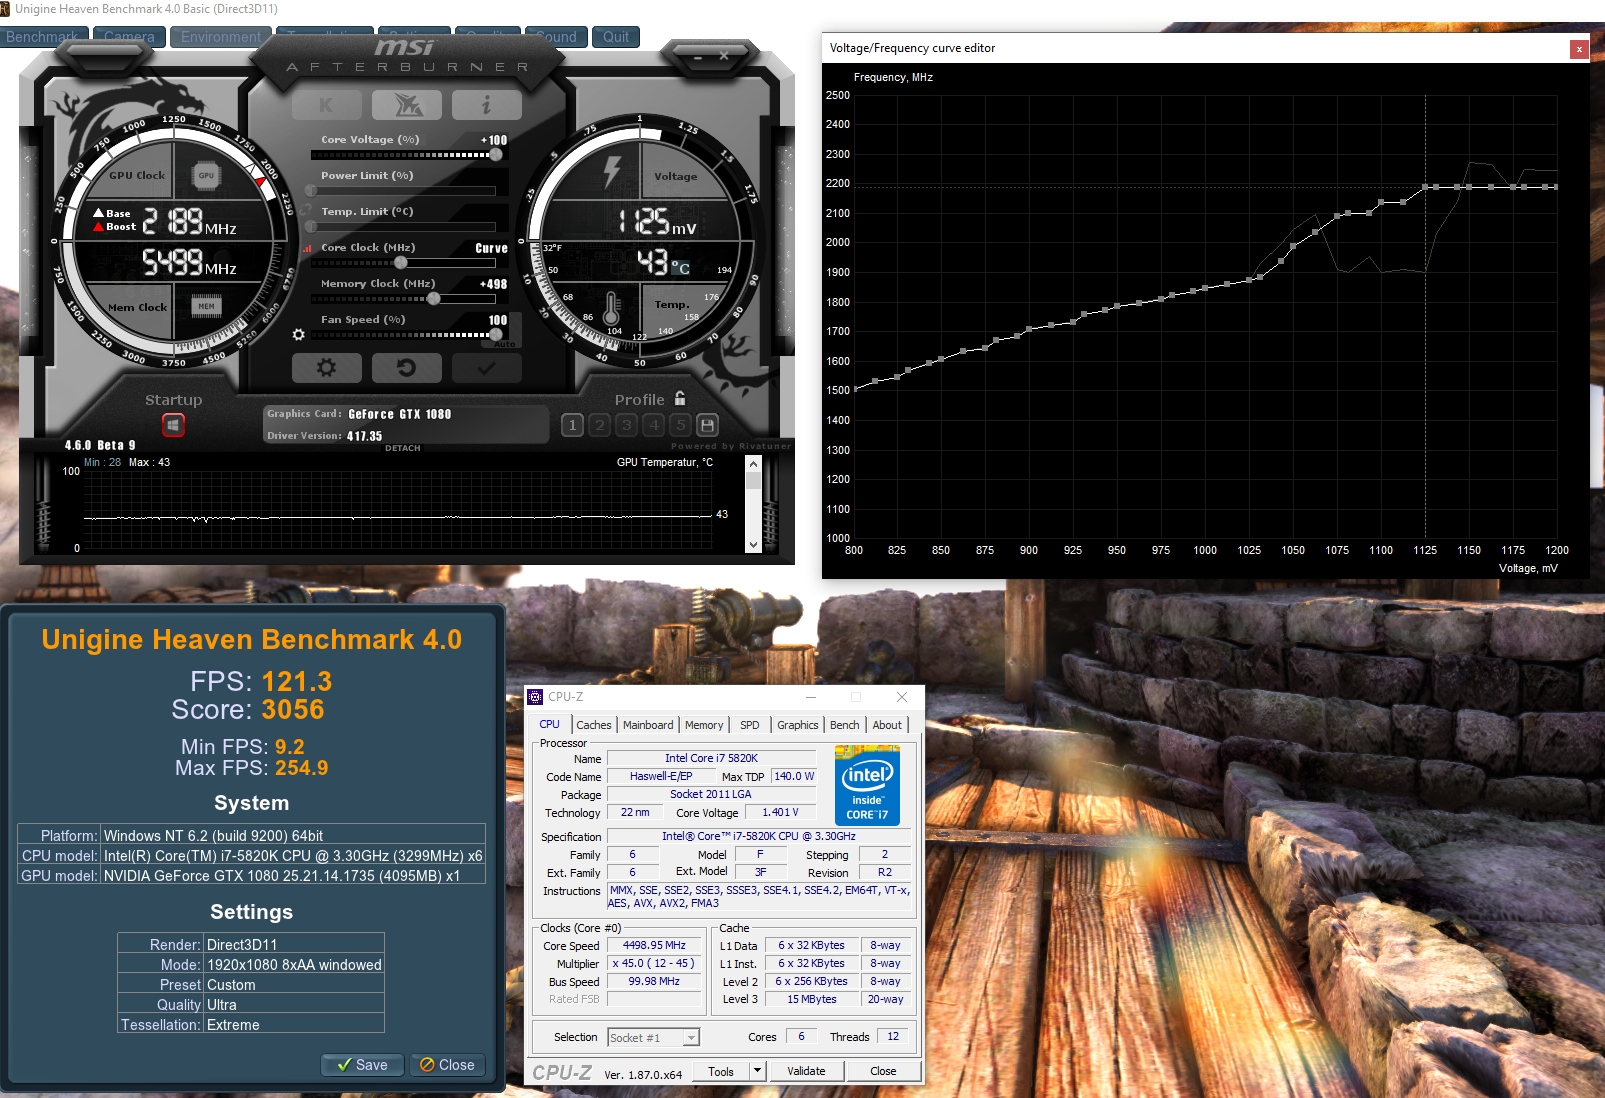Toggle the Profile lock icon

(680, 398)
